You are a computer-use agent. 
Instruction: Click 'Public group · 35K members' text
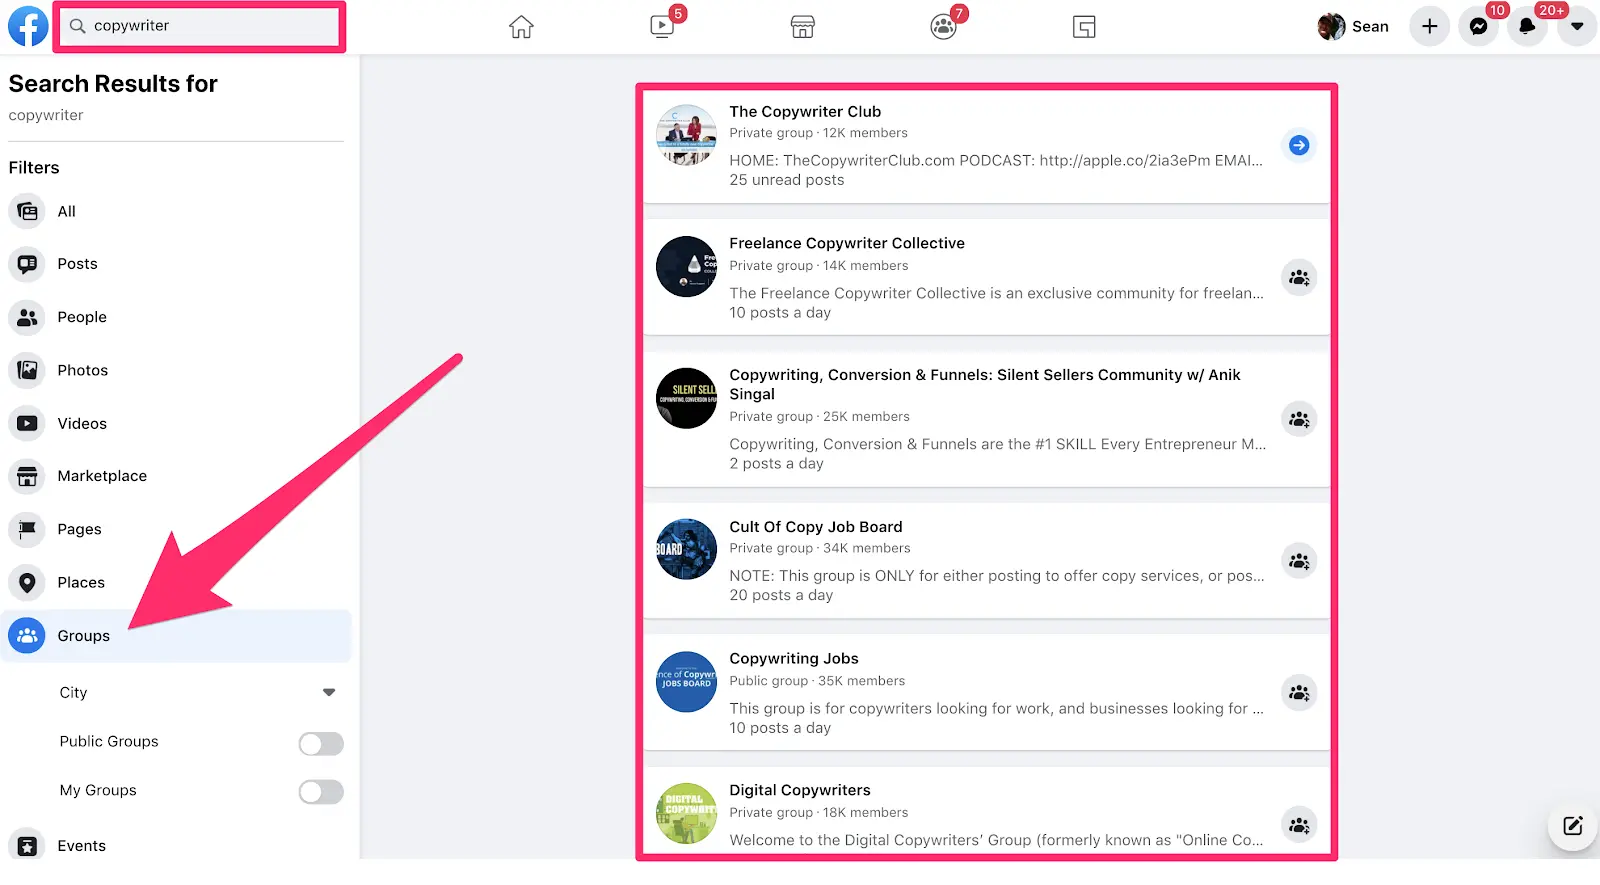pos(817,682)
